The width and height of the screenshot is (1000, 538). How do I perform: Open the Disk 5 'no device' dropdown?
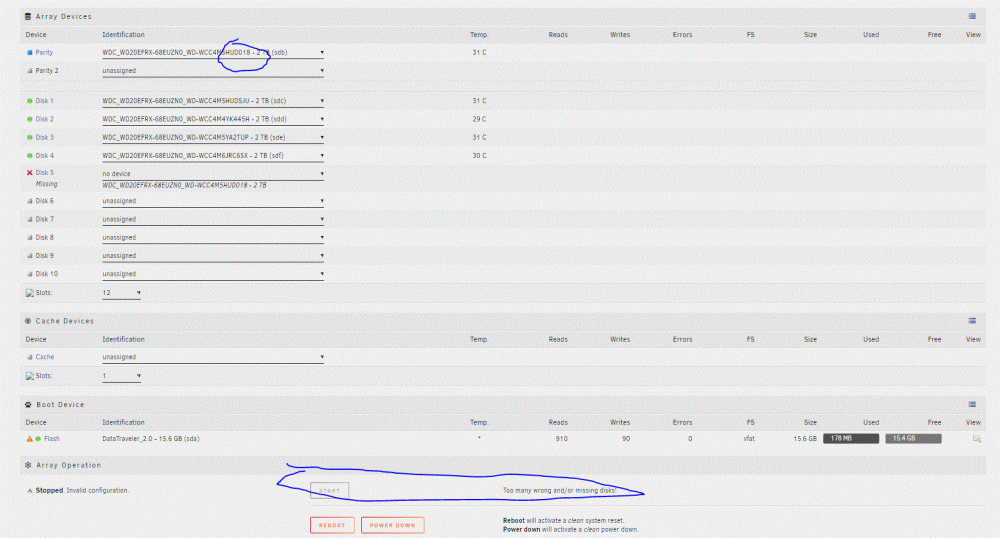pyautogui.click(x=213, y=173)
